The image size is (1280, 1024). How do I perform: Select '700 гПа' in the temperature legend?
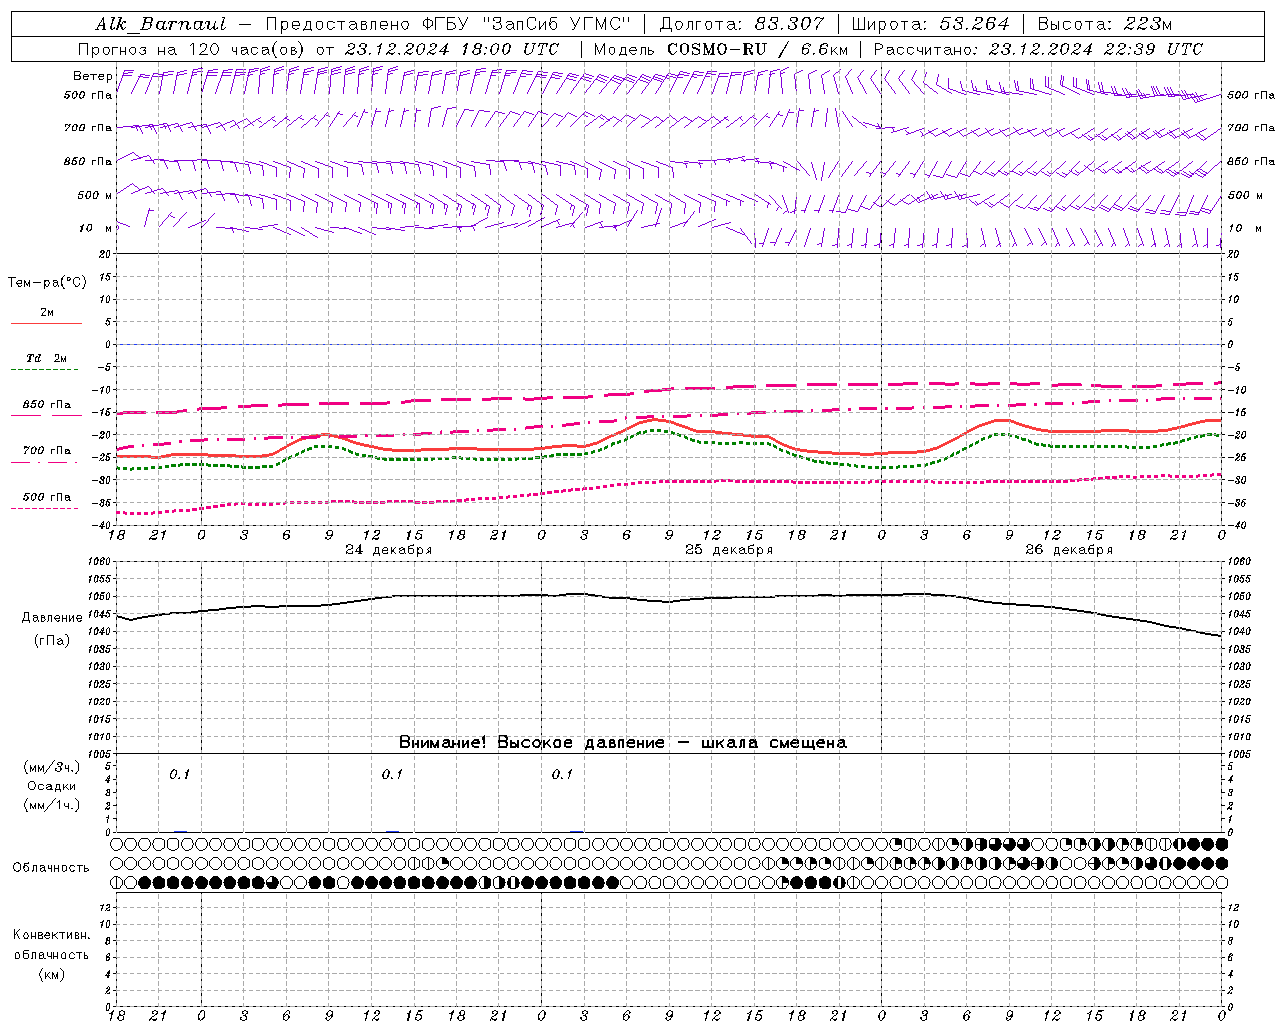[46, 451]
